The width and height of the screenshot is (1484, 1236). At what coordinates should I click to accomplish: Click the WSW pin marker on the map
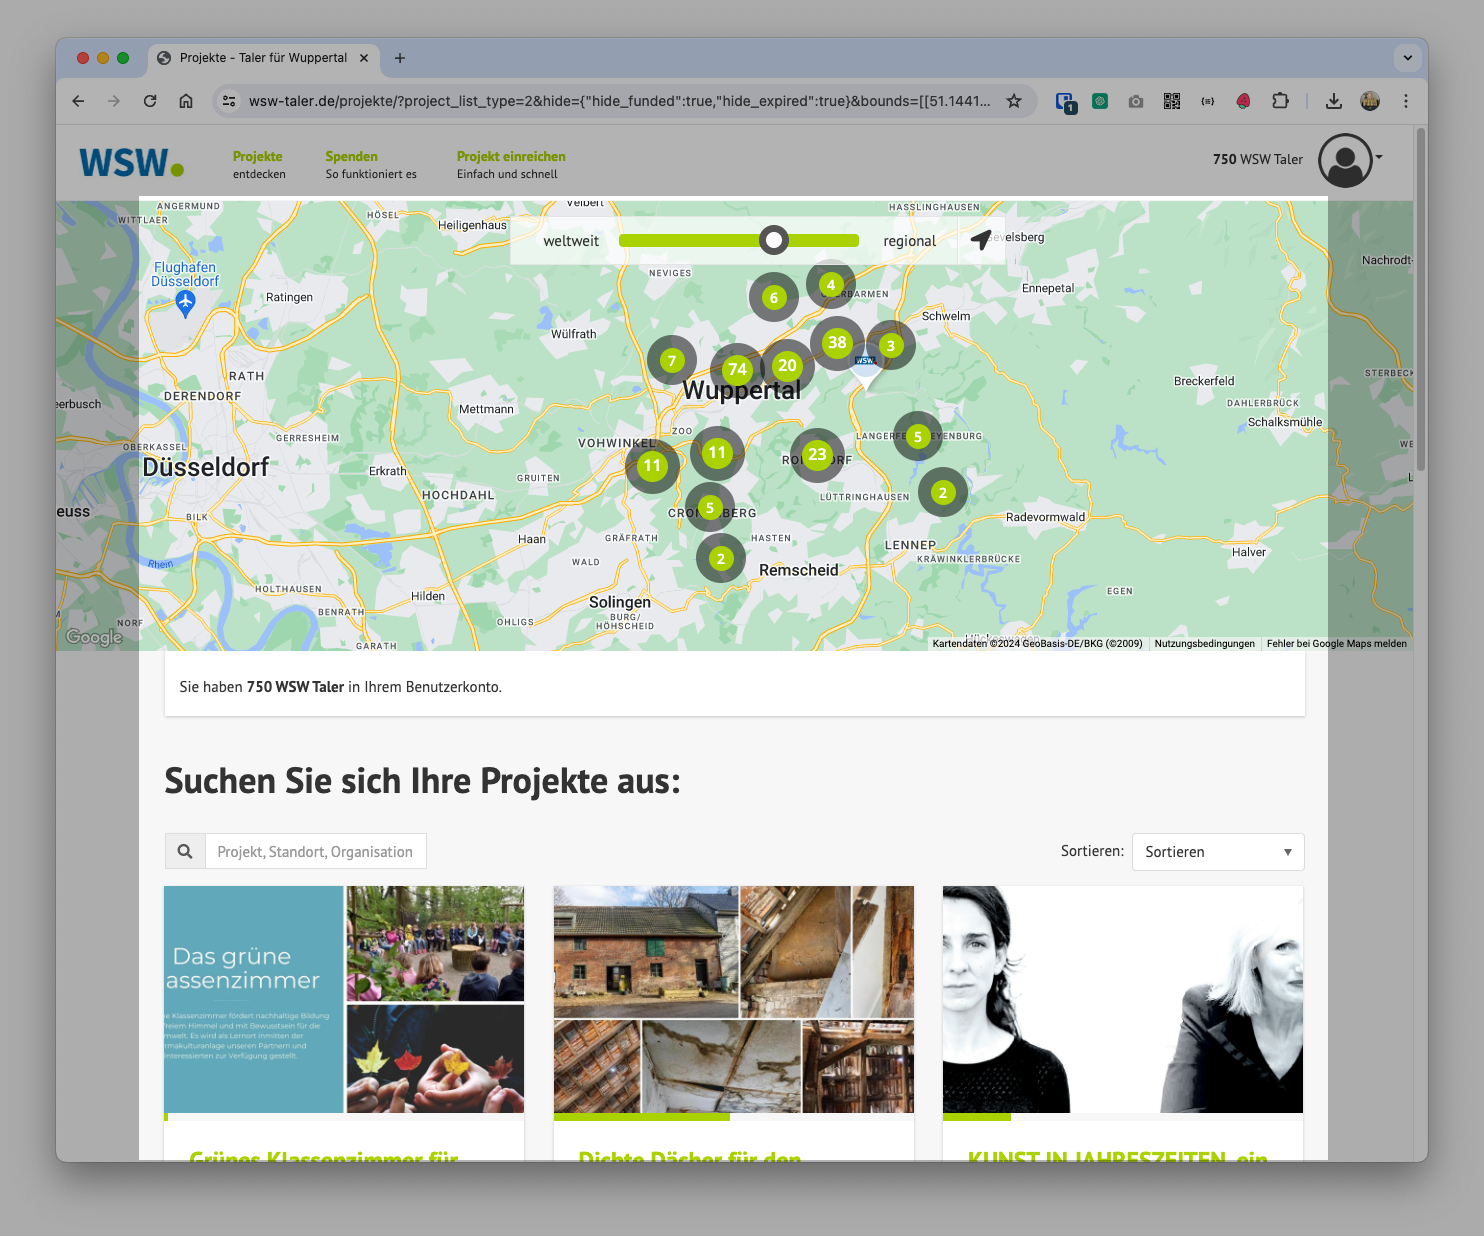[865, 370]
